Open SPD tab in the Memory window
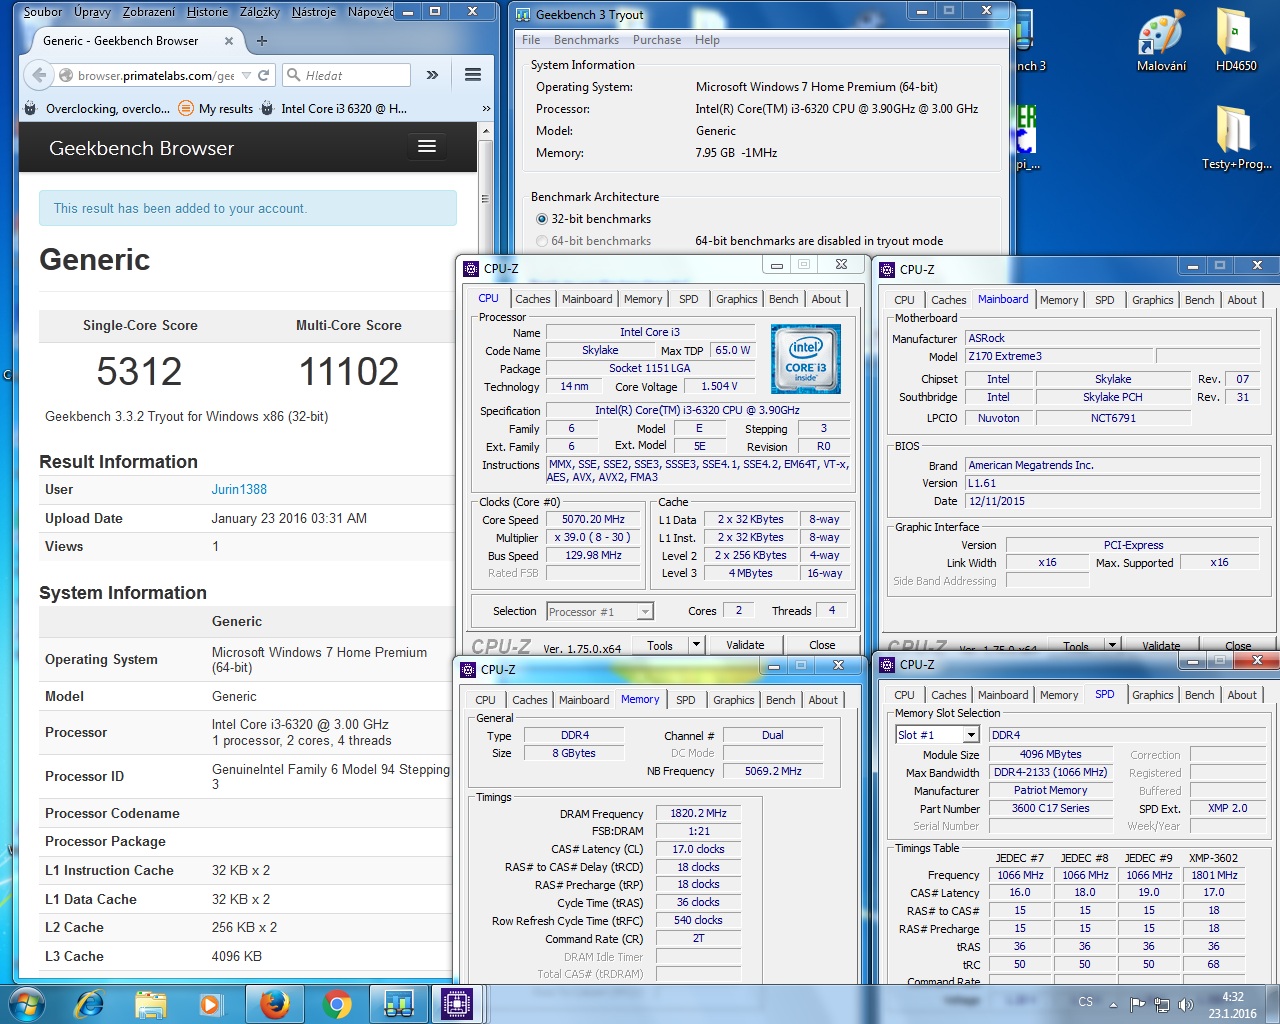The height and width of the screenshot is (1024, 1280). pyautogui.click(x=686, y=700)
